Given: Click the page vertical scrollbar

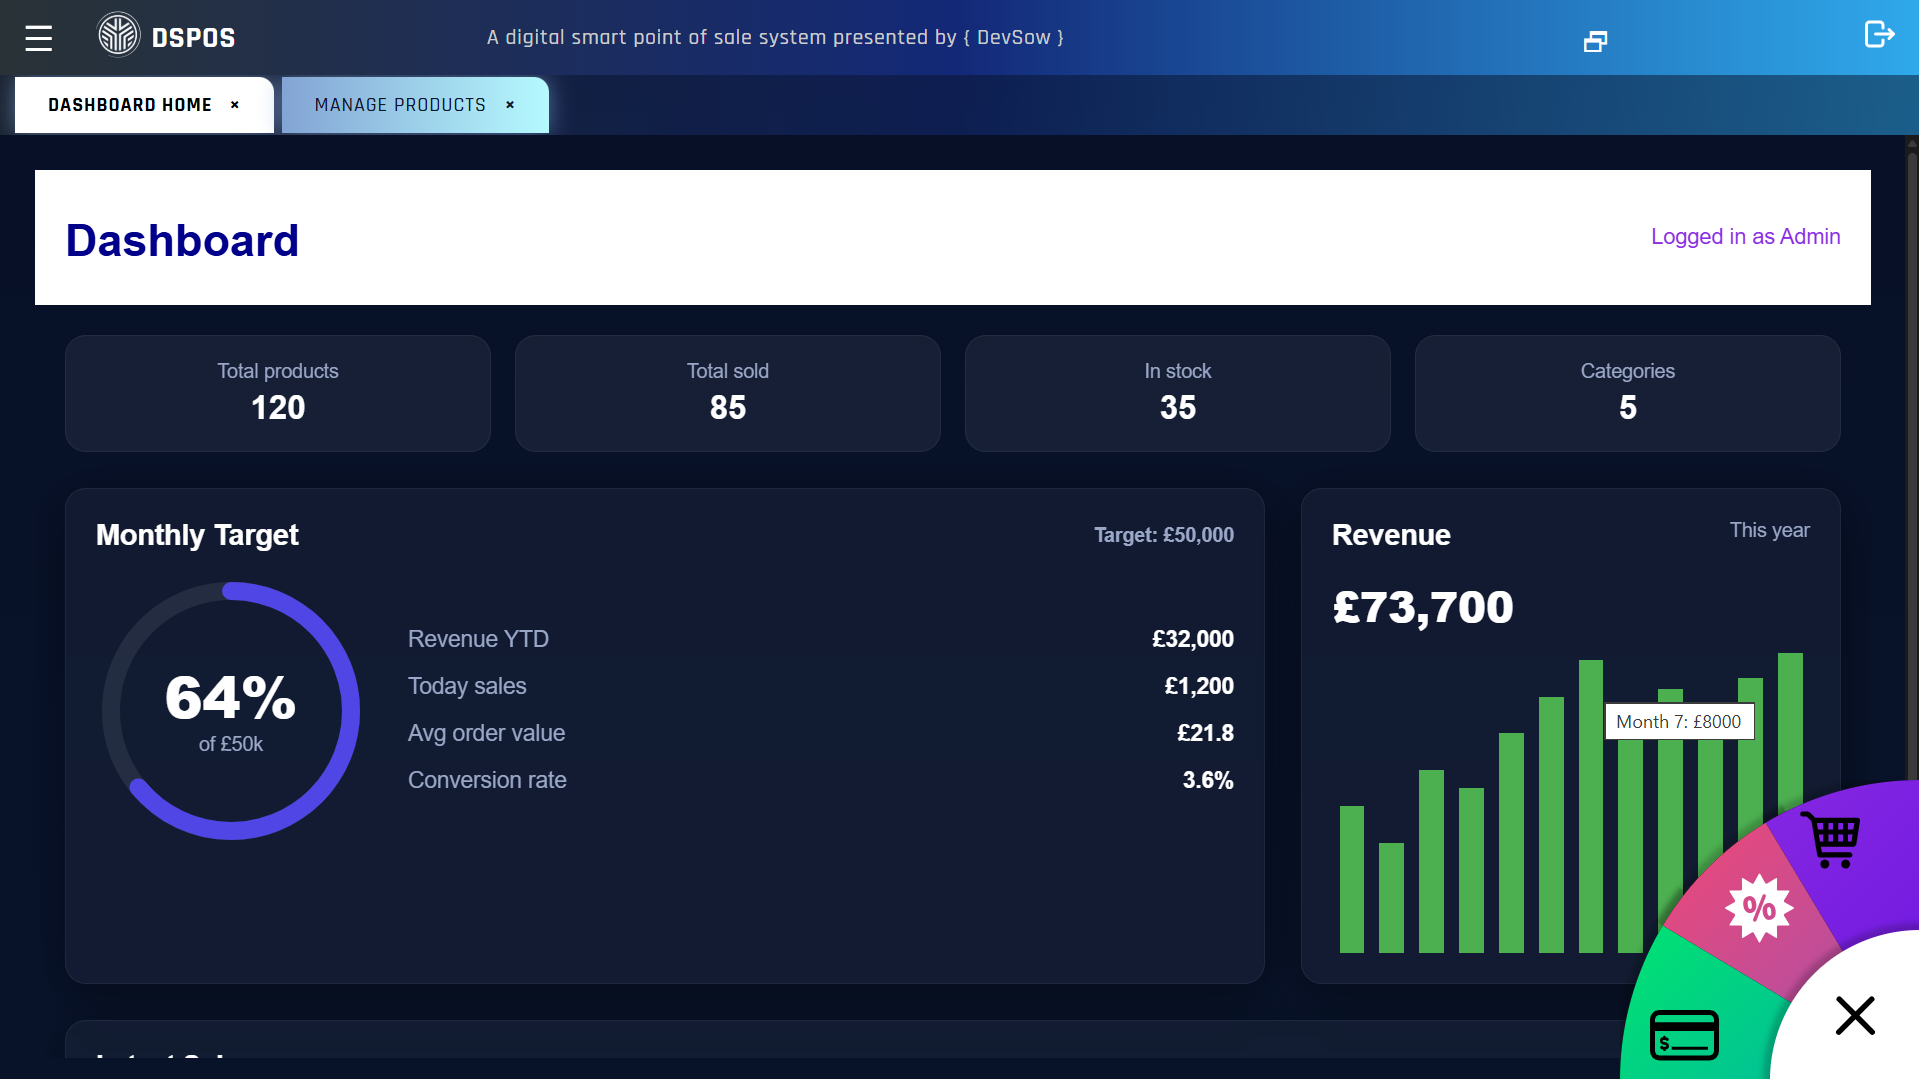Looking at the screenshot, I should 1911,400.
